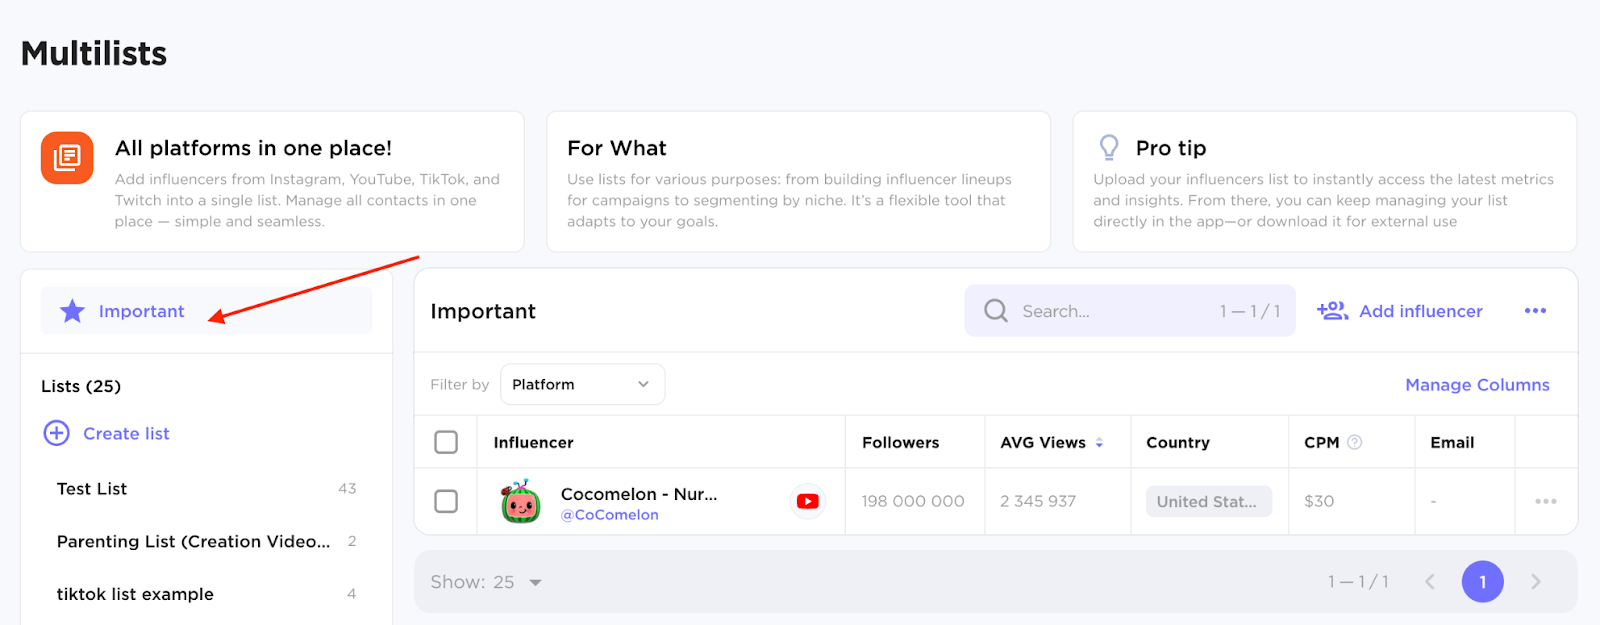Image resolution: width=1600 pixels, height=625 pixels.
Task: Open the three-dot menu for Important list
Action: (x=1535, y=311)
